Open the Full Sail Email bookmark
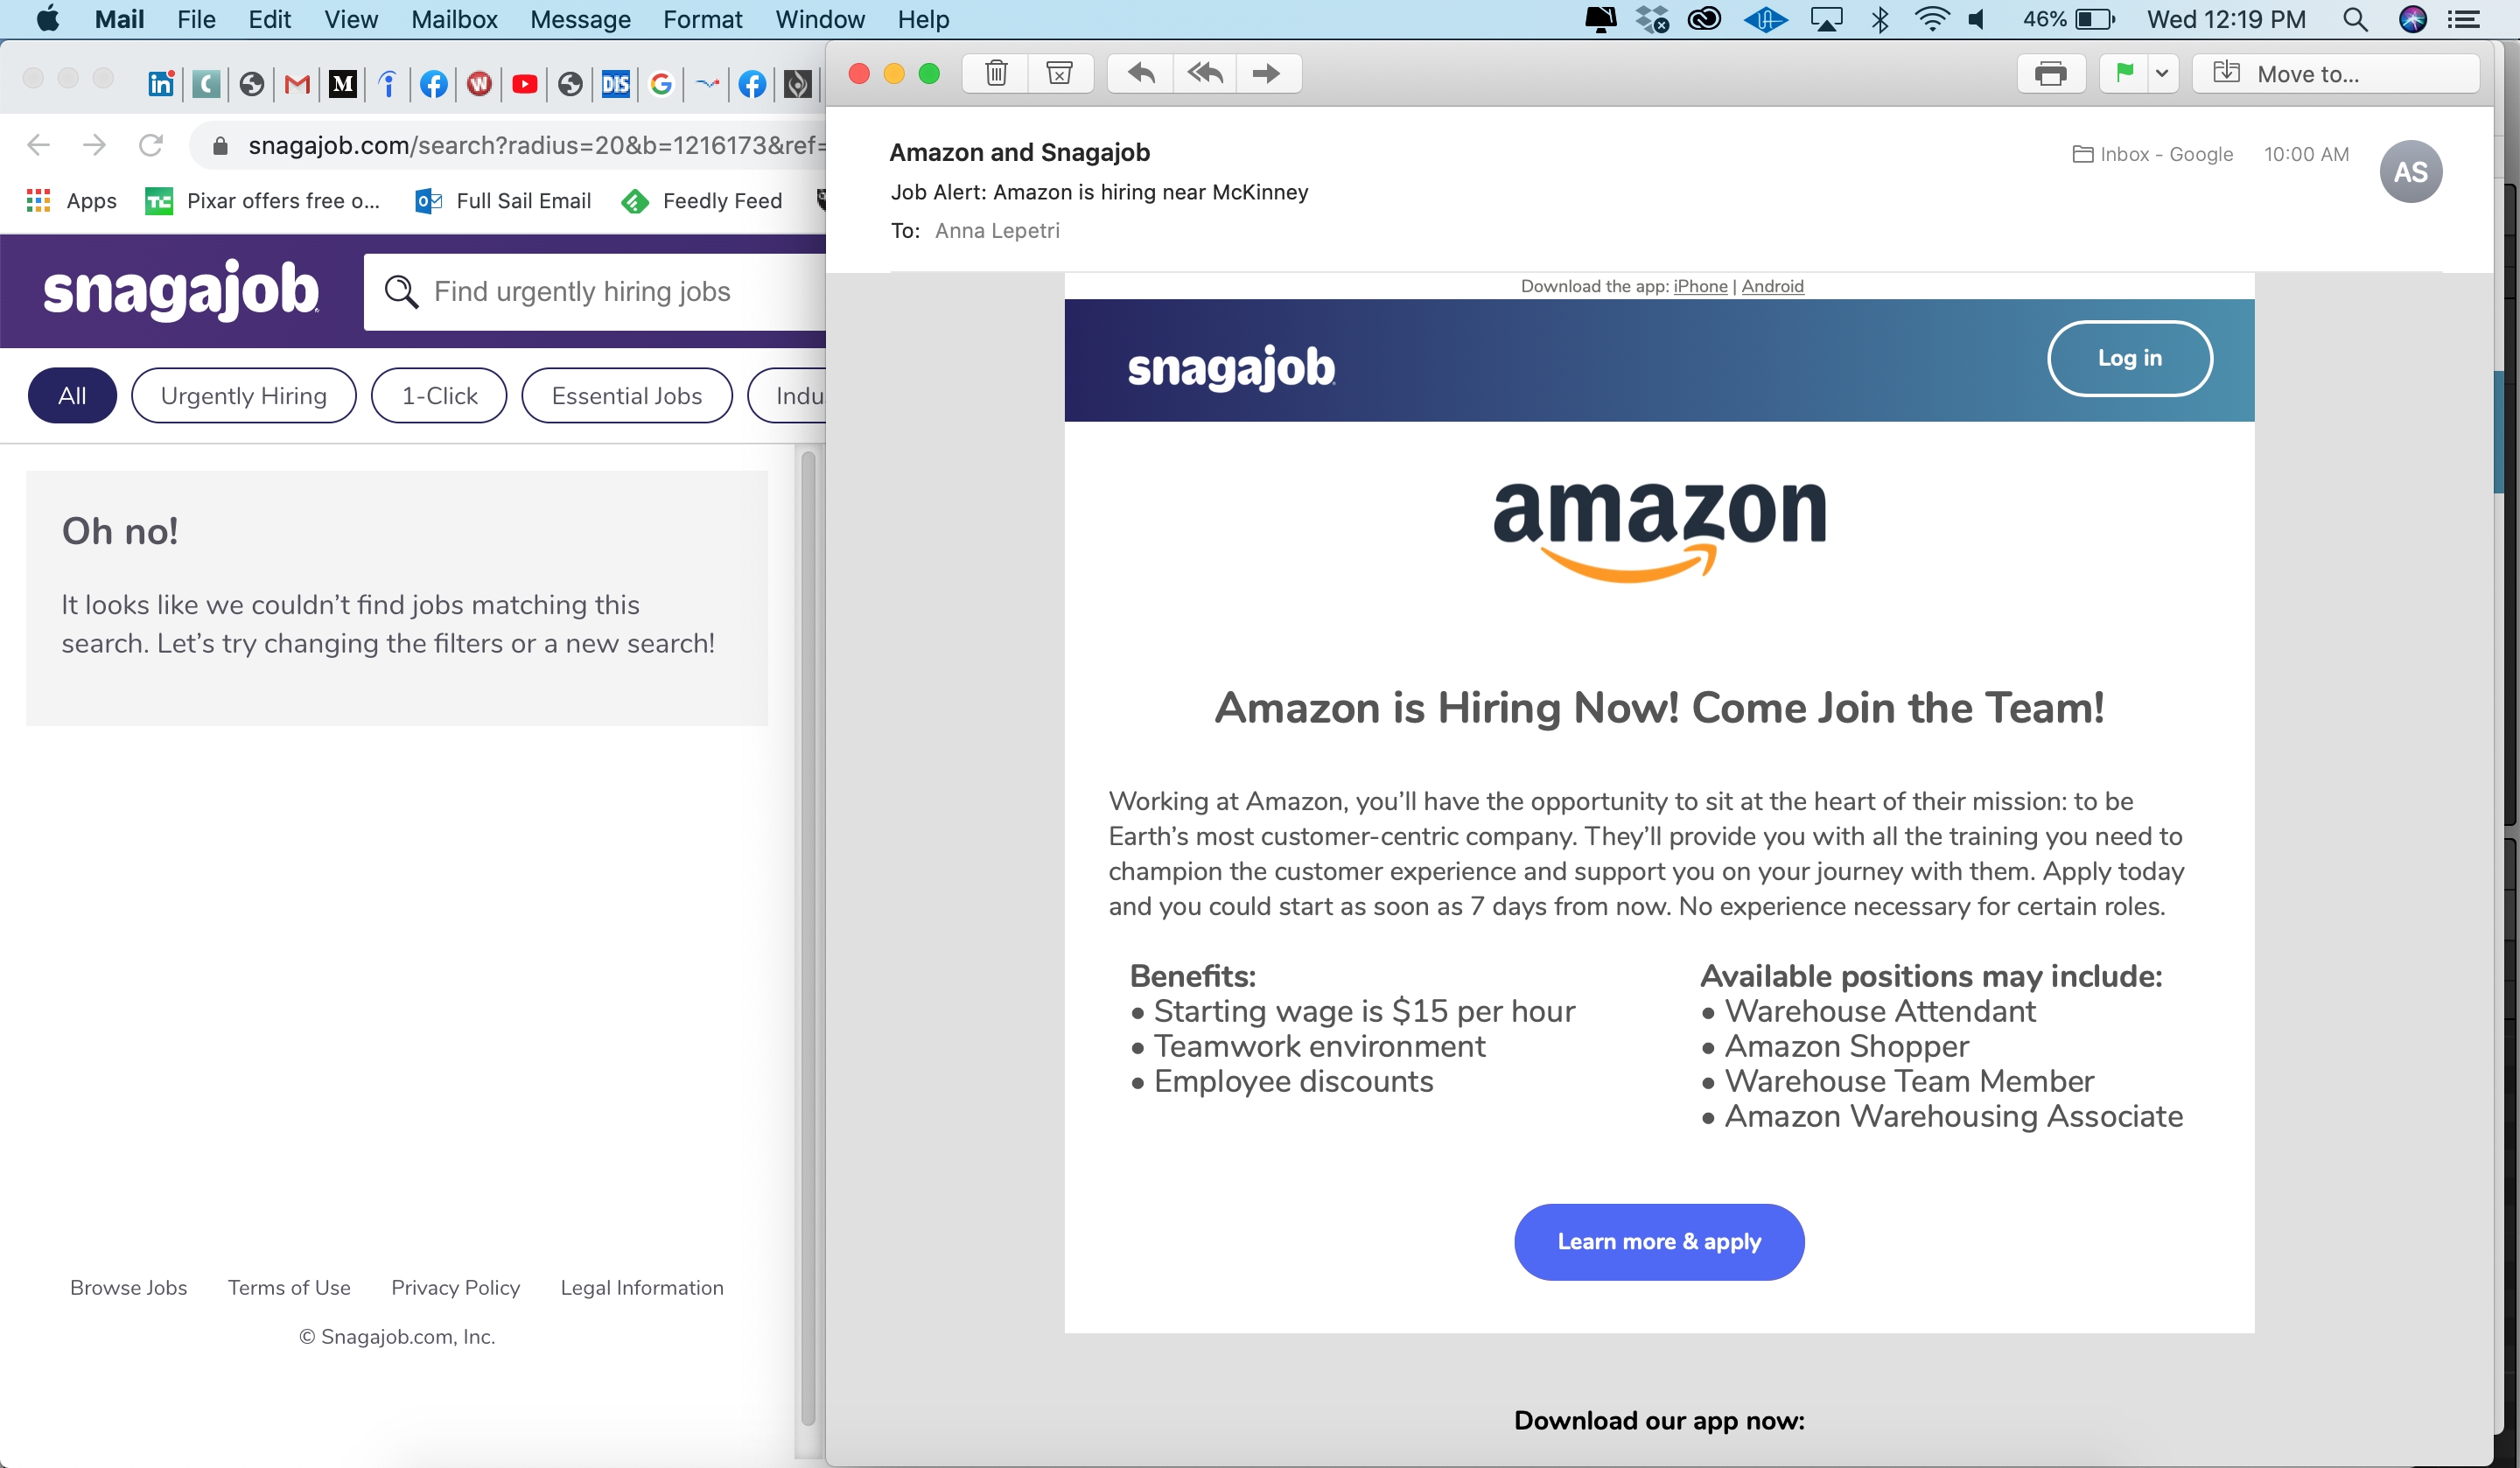The image size is (2520, 1468). click(x=503, y=201)
